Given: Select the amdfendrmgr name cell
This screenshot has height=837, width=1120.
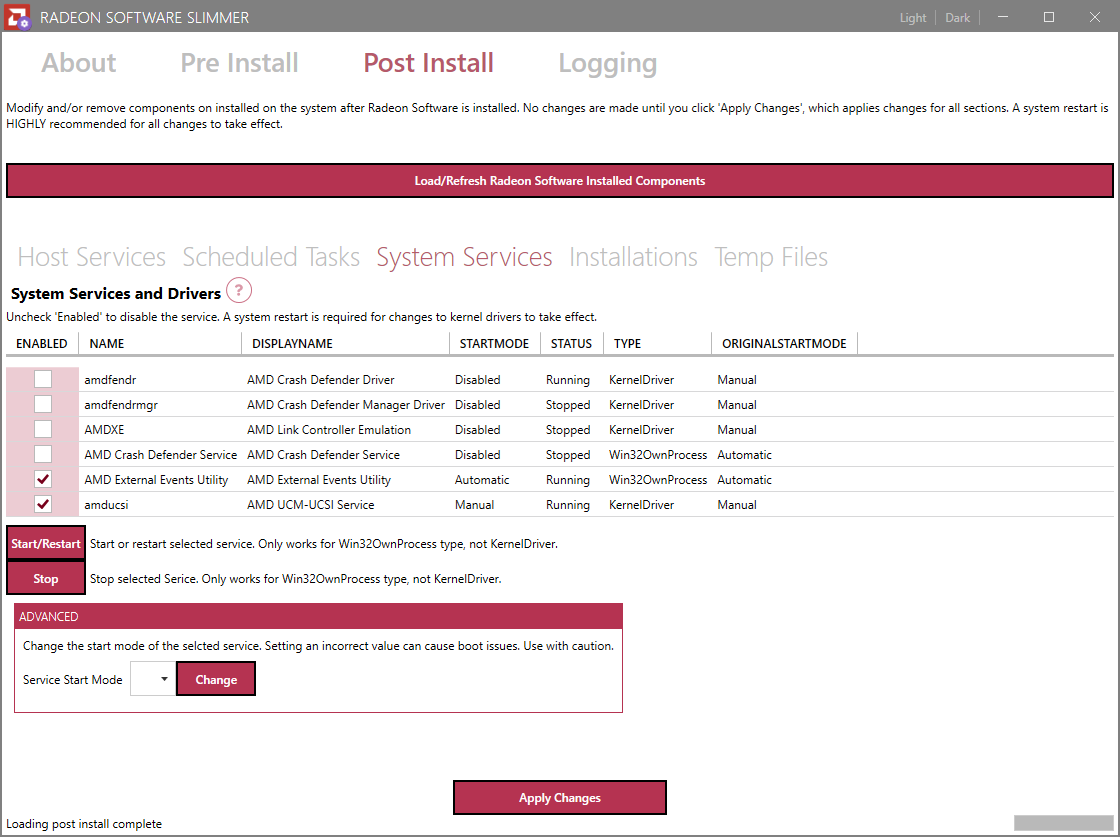Looking at the screenshot, I should pyautogui.click(x=121, y=405).
